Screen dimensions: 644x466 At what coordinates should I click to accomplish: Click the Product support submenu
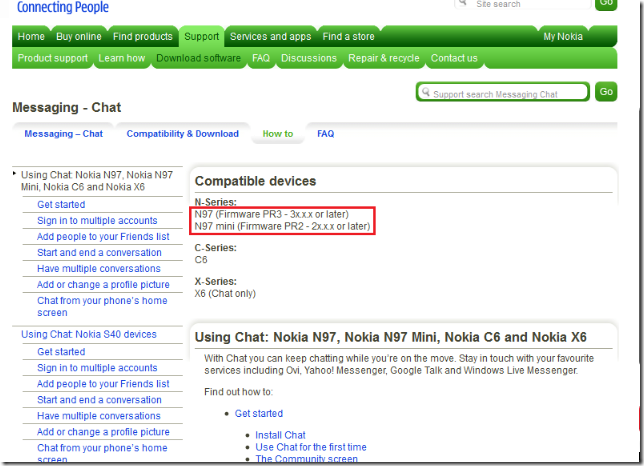point(53,58)
